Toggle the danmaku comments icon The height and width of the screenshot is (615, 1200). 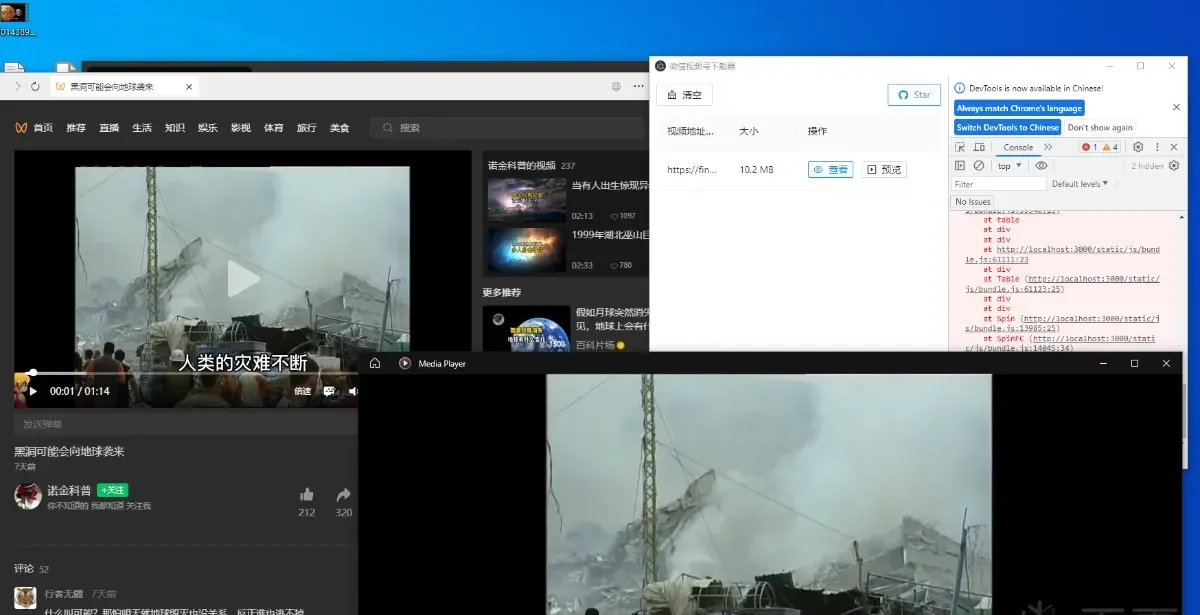pos(329,391)
